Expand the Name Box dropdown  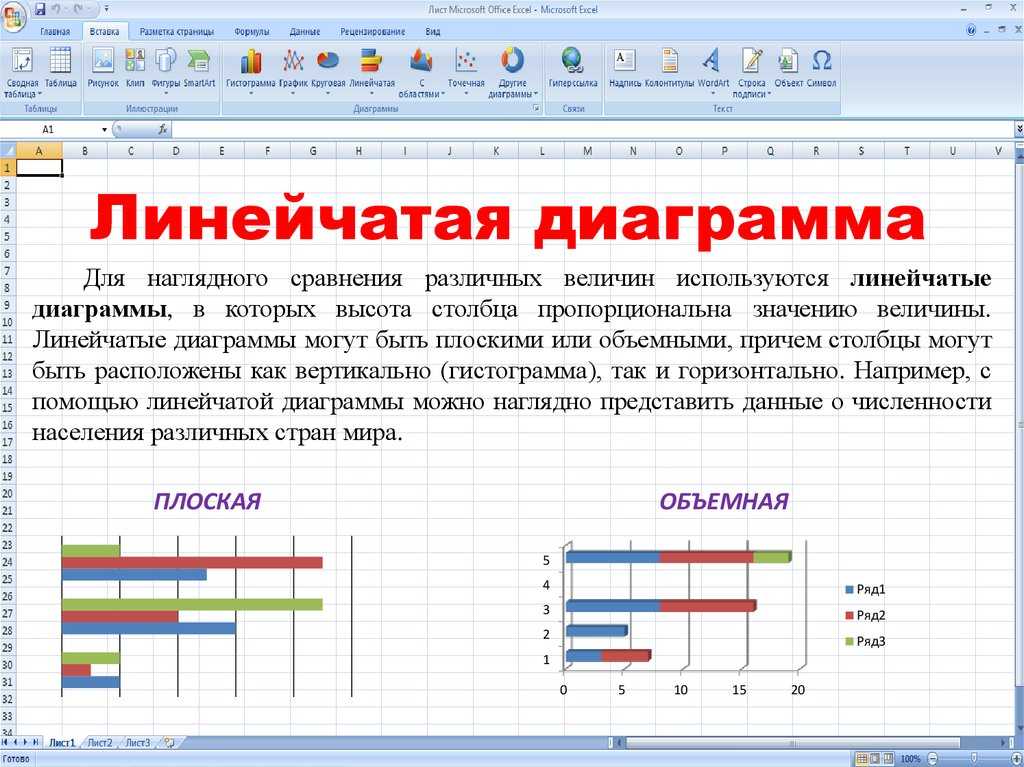coord(104,129)
